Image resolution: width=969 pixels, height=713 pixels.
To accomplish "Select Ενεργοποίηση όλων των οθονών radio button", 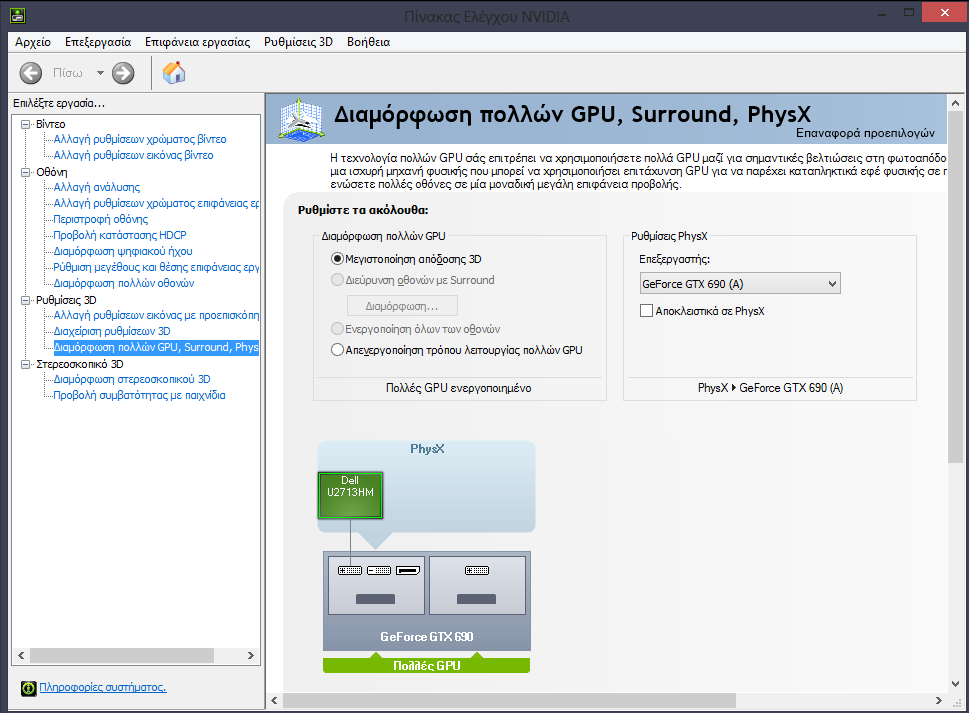I will click(x=337, y=329).
